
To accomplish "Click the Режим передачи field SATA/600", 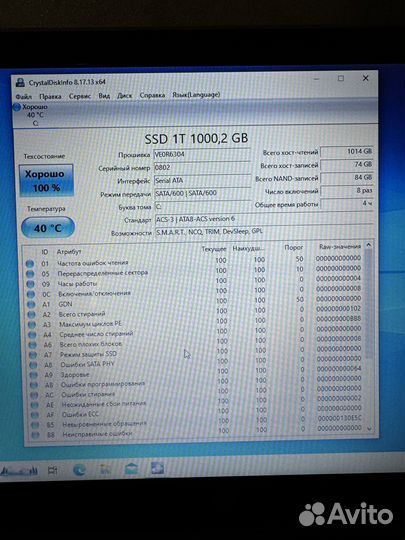I will tap(202, 193).
